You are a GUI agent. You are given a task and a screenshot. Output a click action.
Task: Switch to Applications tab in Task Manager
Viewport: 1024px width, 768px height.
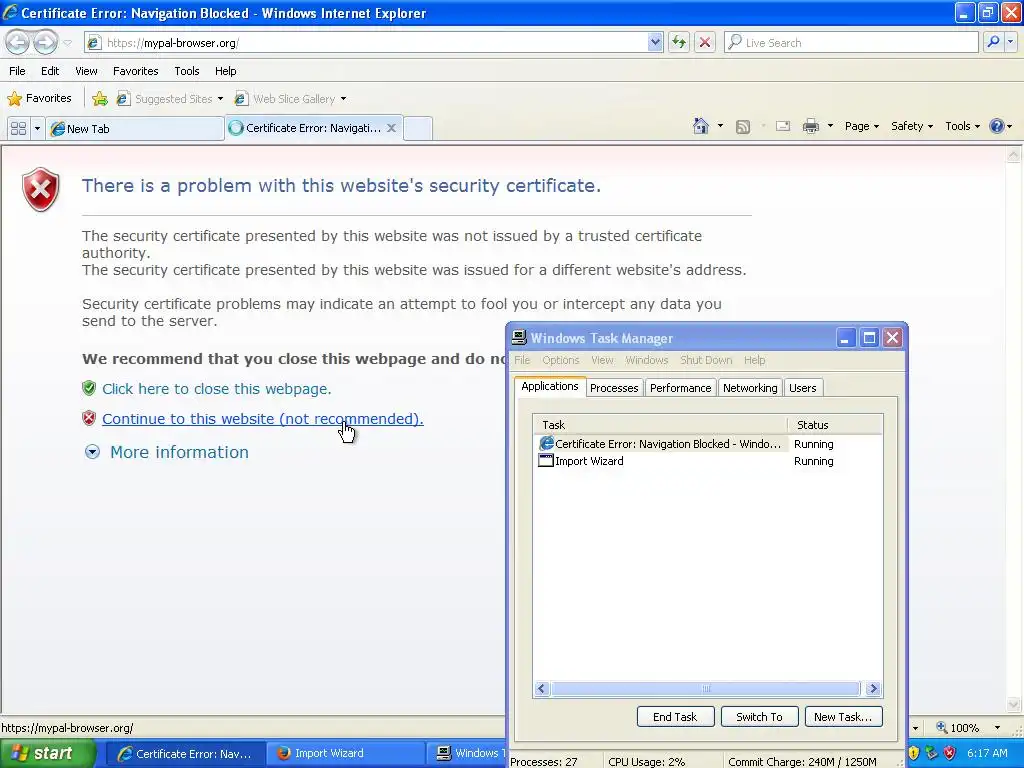(x=550, y=386)
